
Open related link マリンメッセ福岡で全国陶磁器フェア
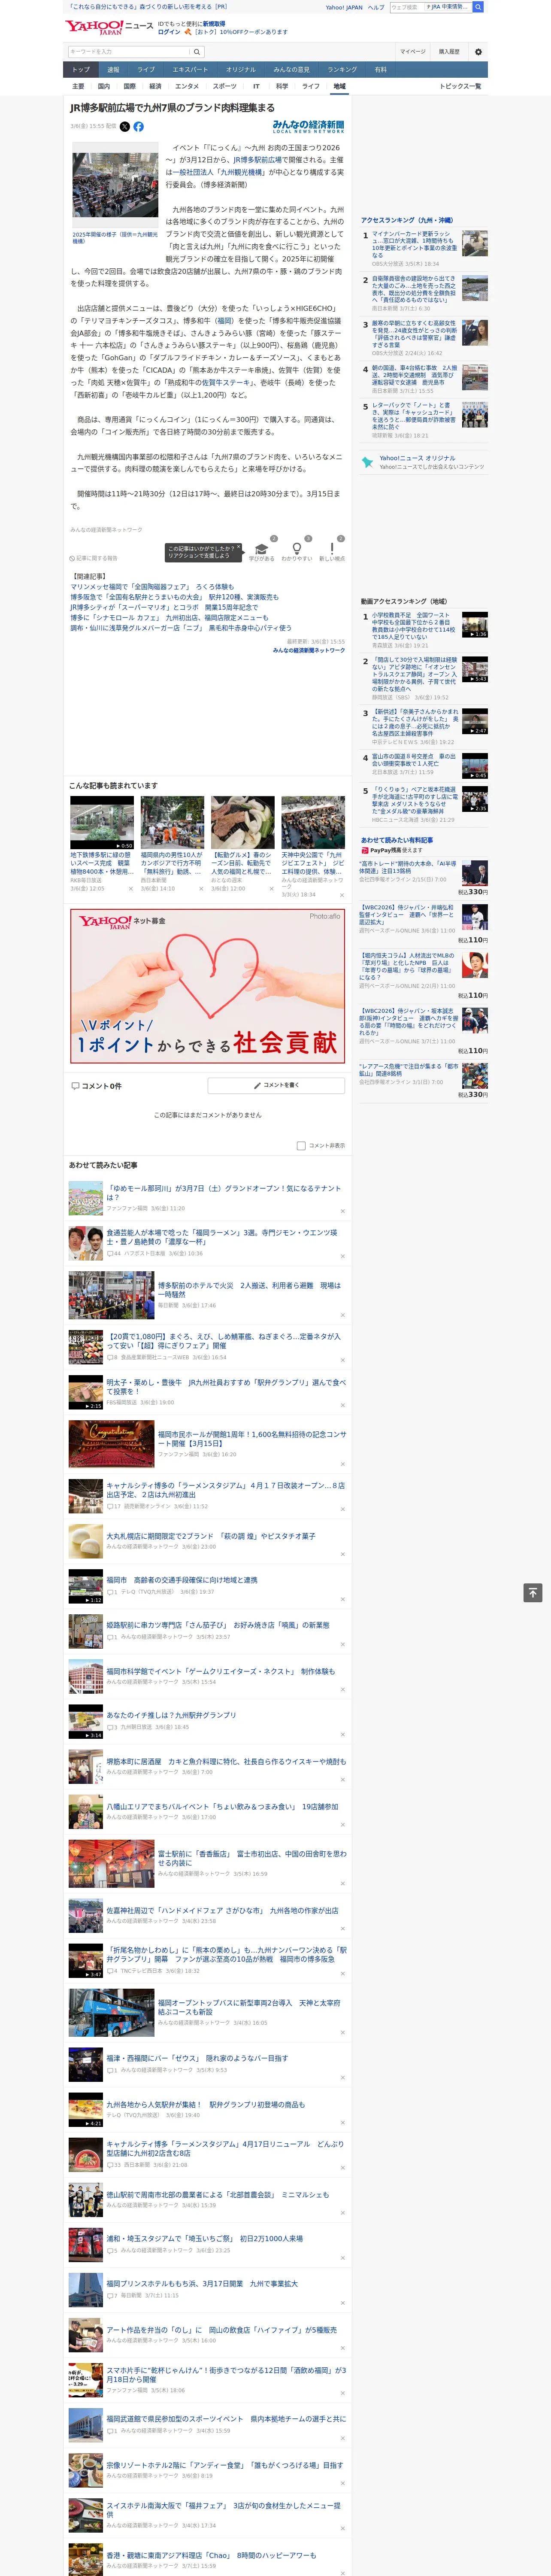[x=152, y=587]
